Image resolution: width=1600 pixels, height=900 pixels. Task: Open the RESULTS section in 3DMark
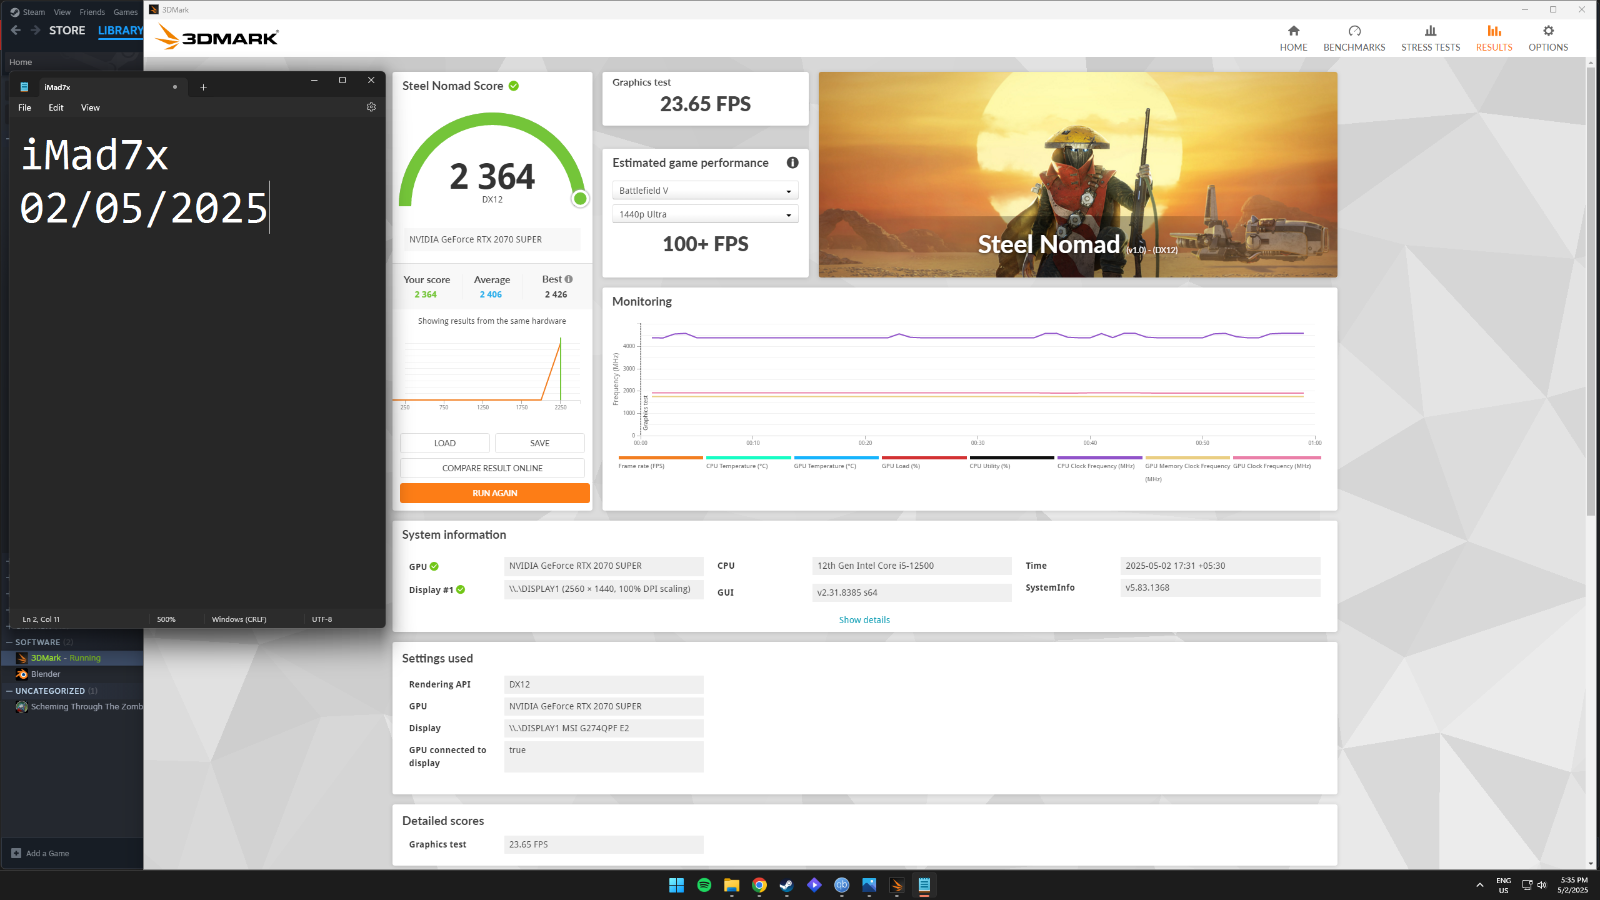1494,38
